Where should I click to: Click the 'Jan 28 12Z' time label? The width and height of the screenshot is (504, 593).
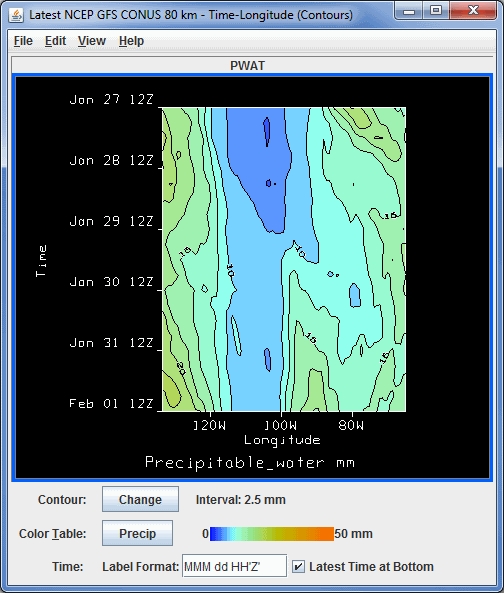[x=111, y=160]
